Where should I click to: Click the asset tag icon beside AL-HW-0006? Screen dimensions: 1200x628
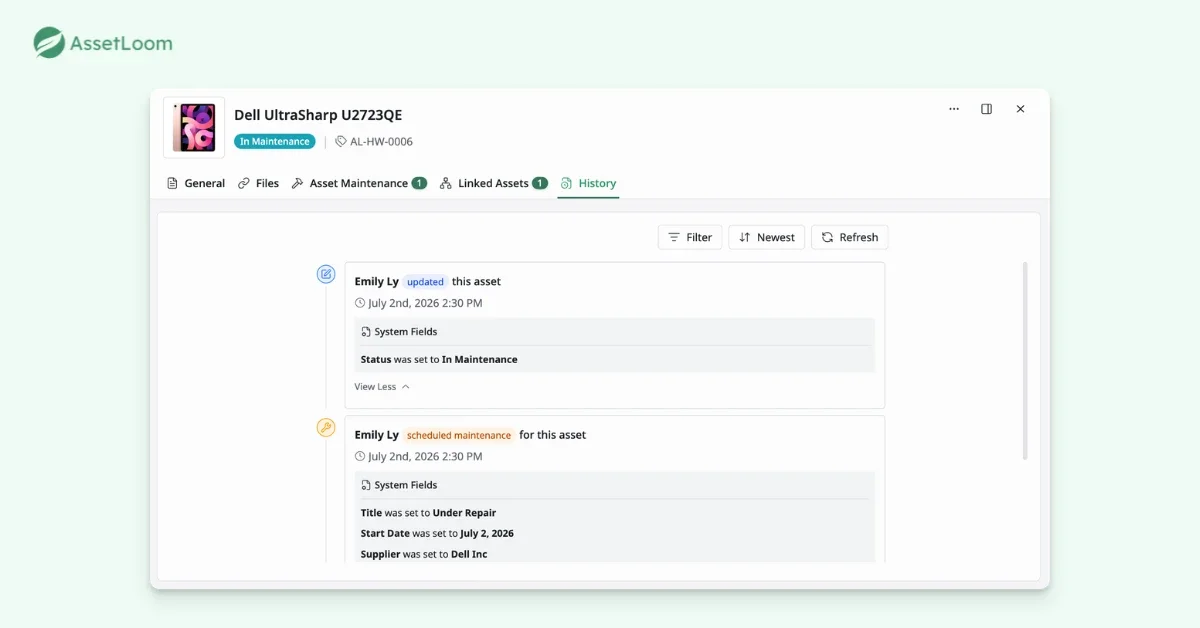tap(340, 142)
